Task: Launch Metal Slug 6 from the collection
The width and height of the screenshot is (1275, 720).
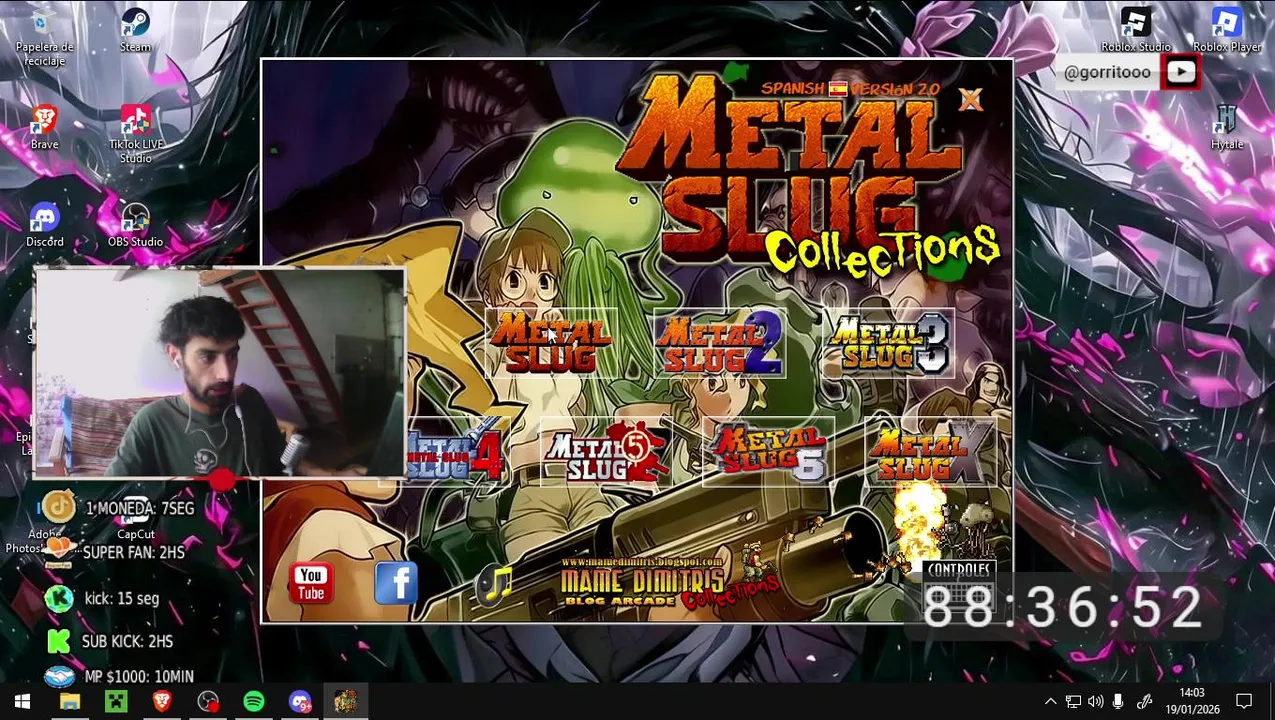Action: pyautogui.click(x=768, y=453)
